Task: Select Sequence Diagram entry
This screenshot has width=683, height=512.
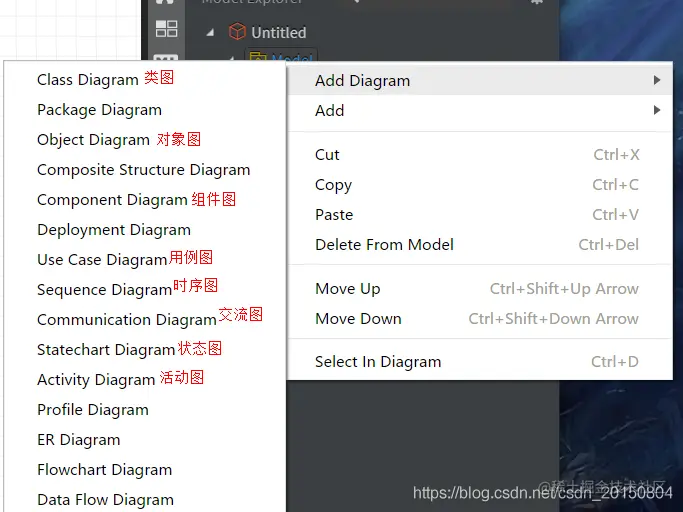Action: pyautogui.click(x=145, y=290)
